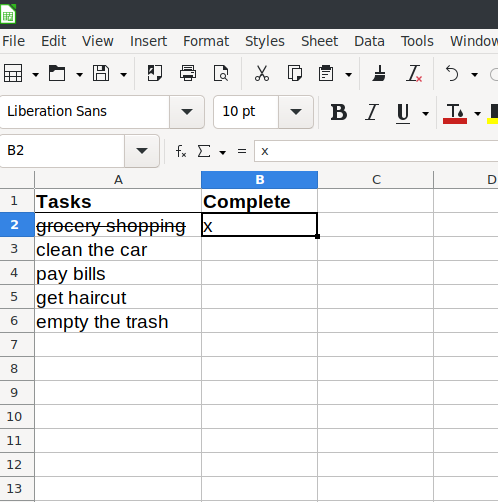498x502 pixels.
Task: Open the Function Wizard icon
Action: [181, 151]
